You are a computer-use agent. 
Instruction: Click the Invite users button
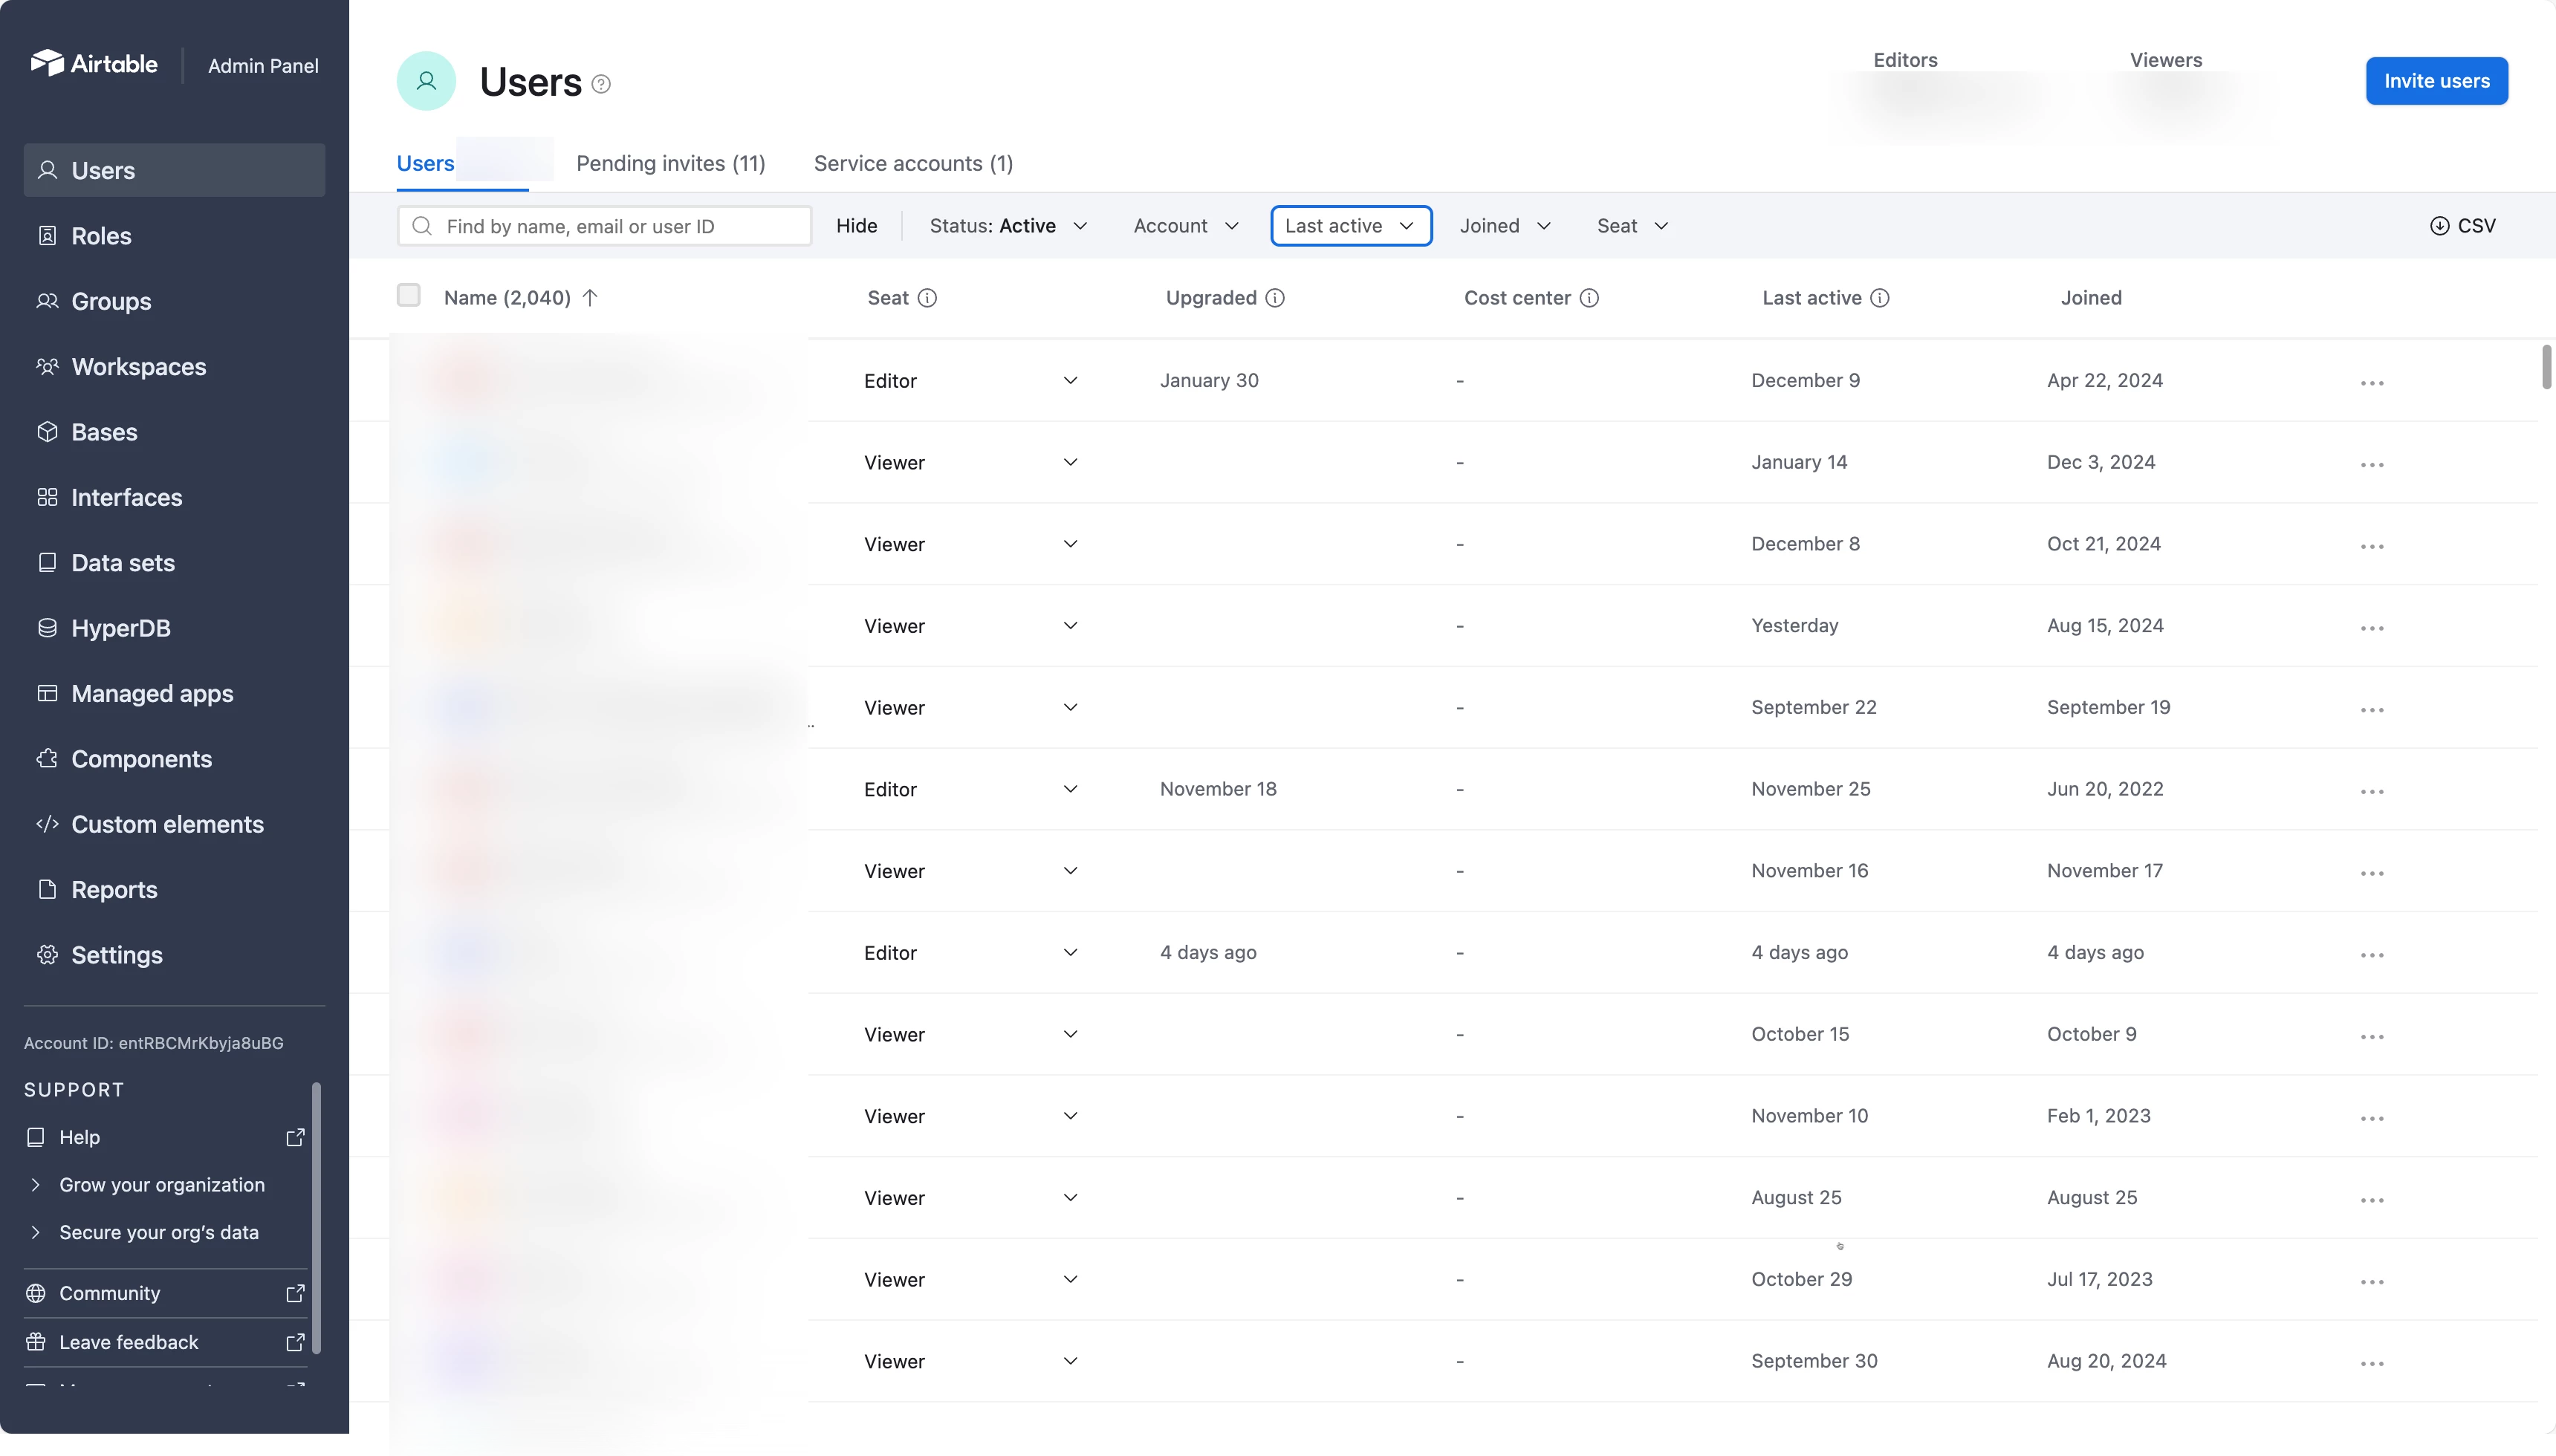coord(2436,81)
